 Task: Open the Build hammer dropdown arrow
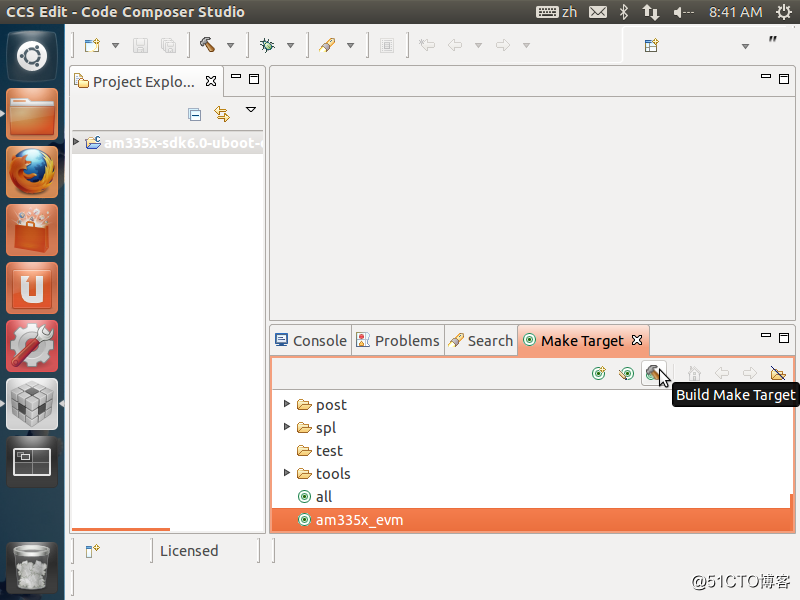click(x=231, y=45)
